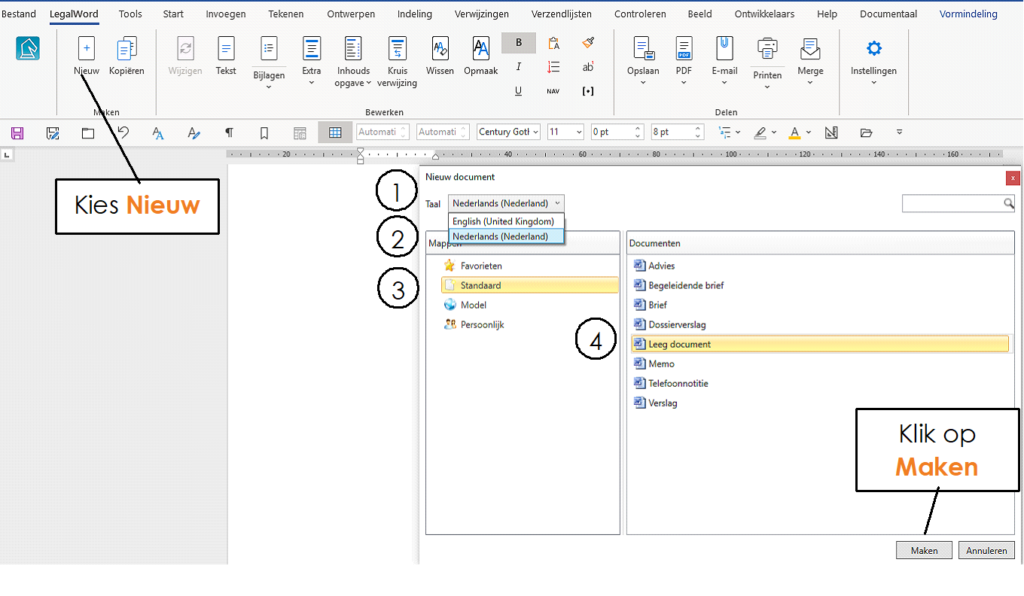Switch to the Tools tab

coord(130,14)
